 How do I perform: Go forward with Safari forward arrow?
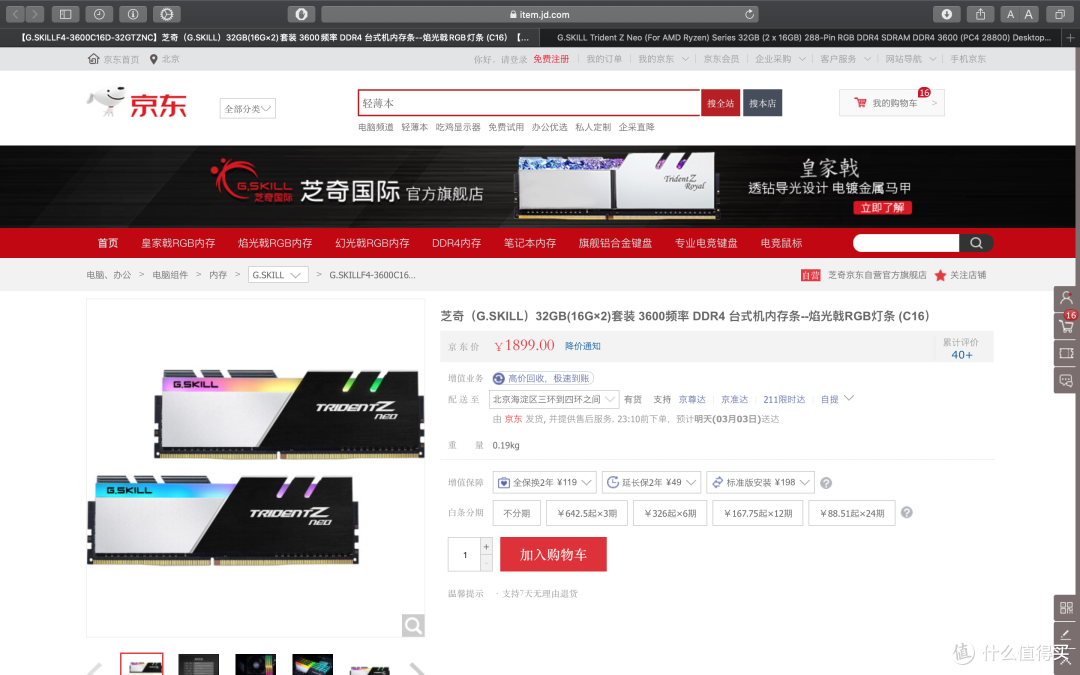(34, 14)
